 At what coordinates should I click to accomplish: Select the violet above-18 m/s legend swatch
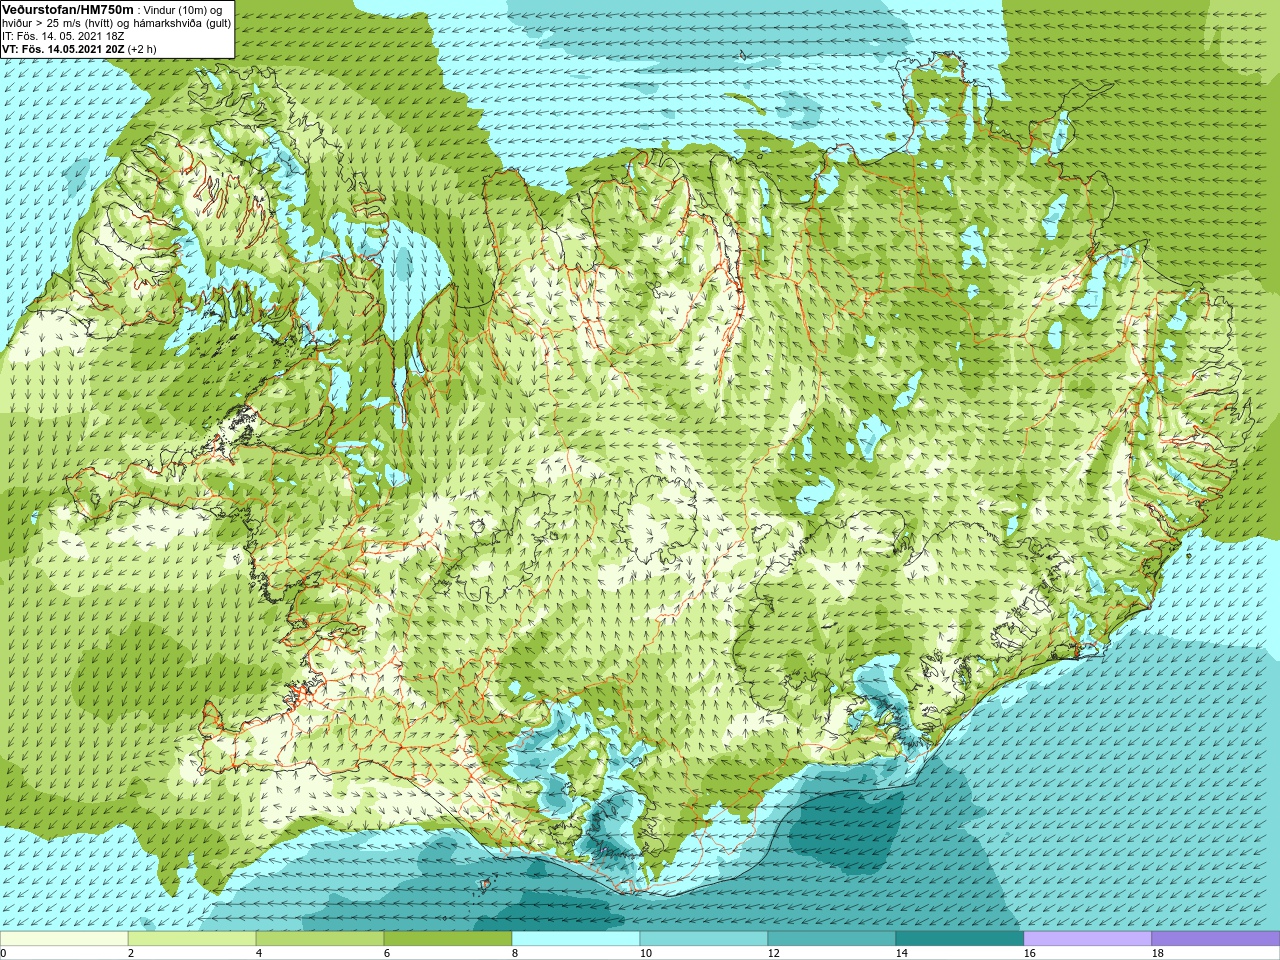point(1216,939)
